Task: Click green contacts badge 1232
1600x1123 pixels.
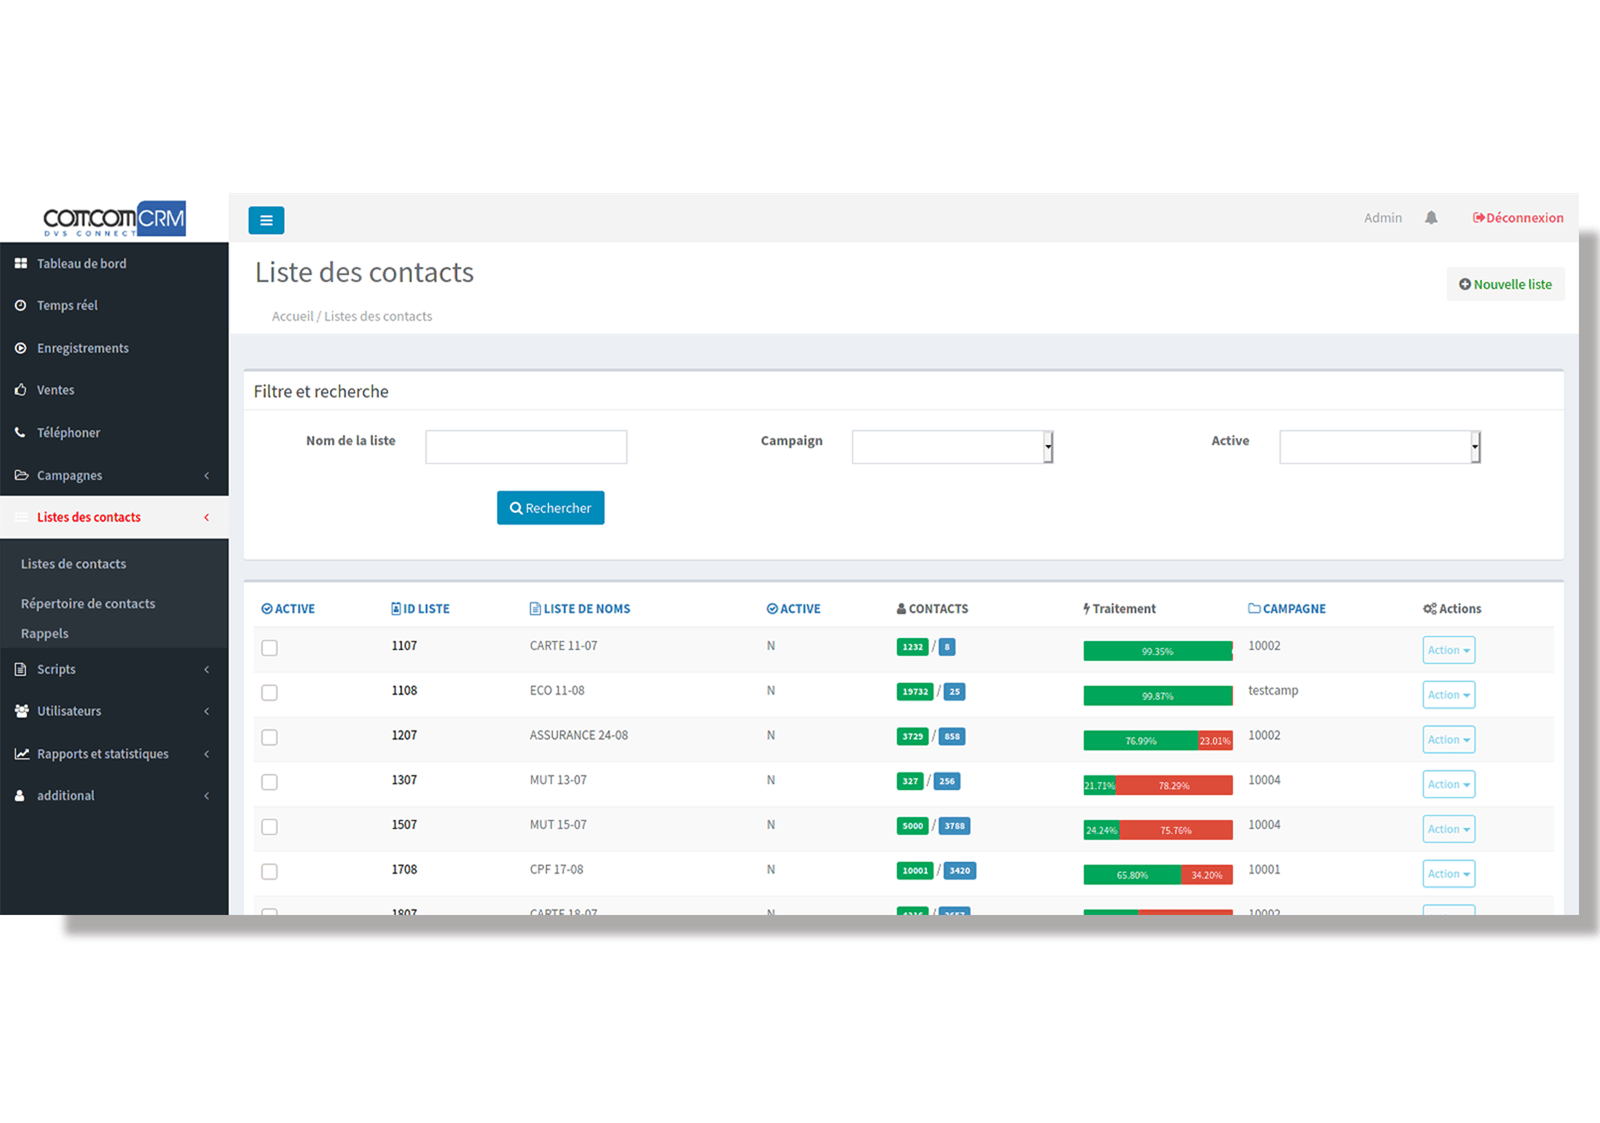Action: (912, 647)
